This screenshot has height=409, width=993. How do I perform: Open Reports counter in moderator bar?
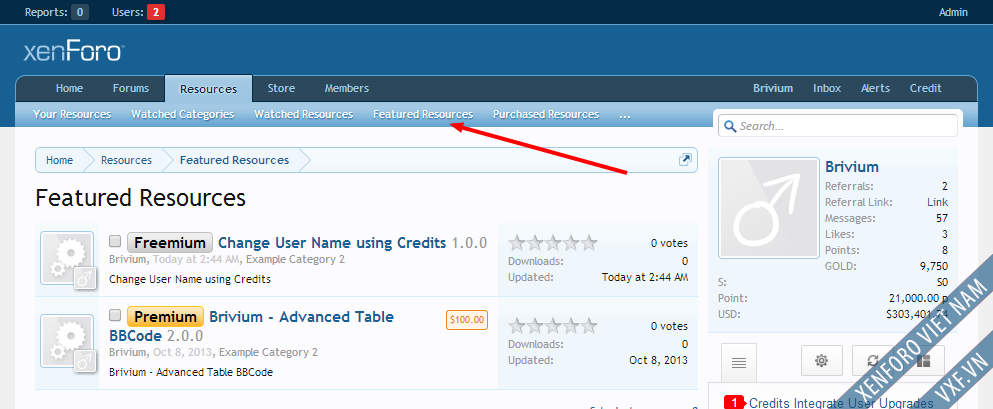pyautogui.click(x=56, y=12)
